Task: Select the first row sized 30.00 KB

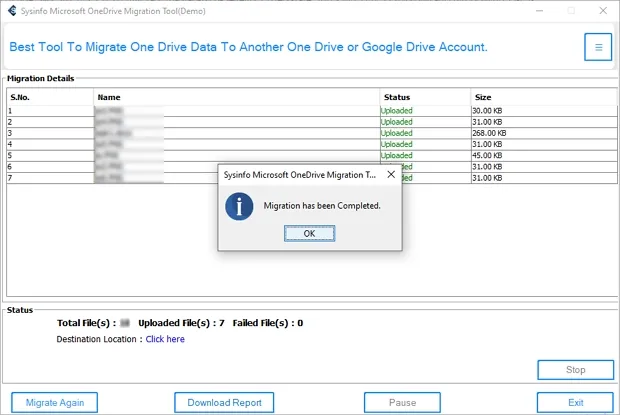Action: click(489, 111)
